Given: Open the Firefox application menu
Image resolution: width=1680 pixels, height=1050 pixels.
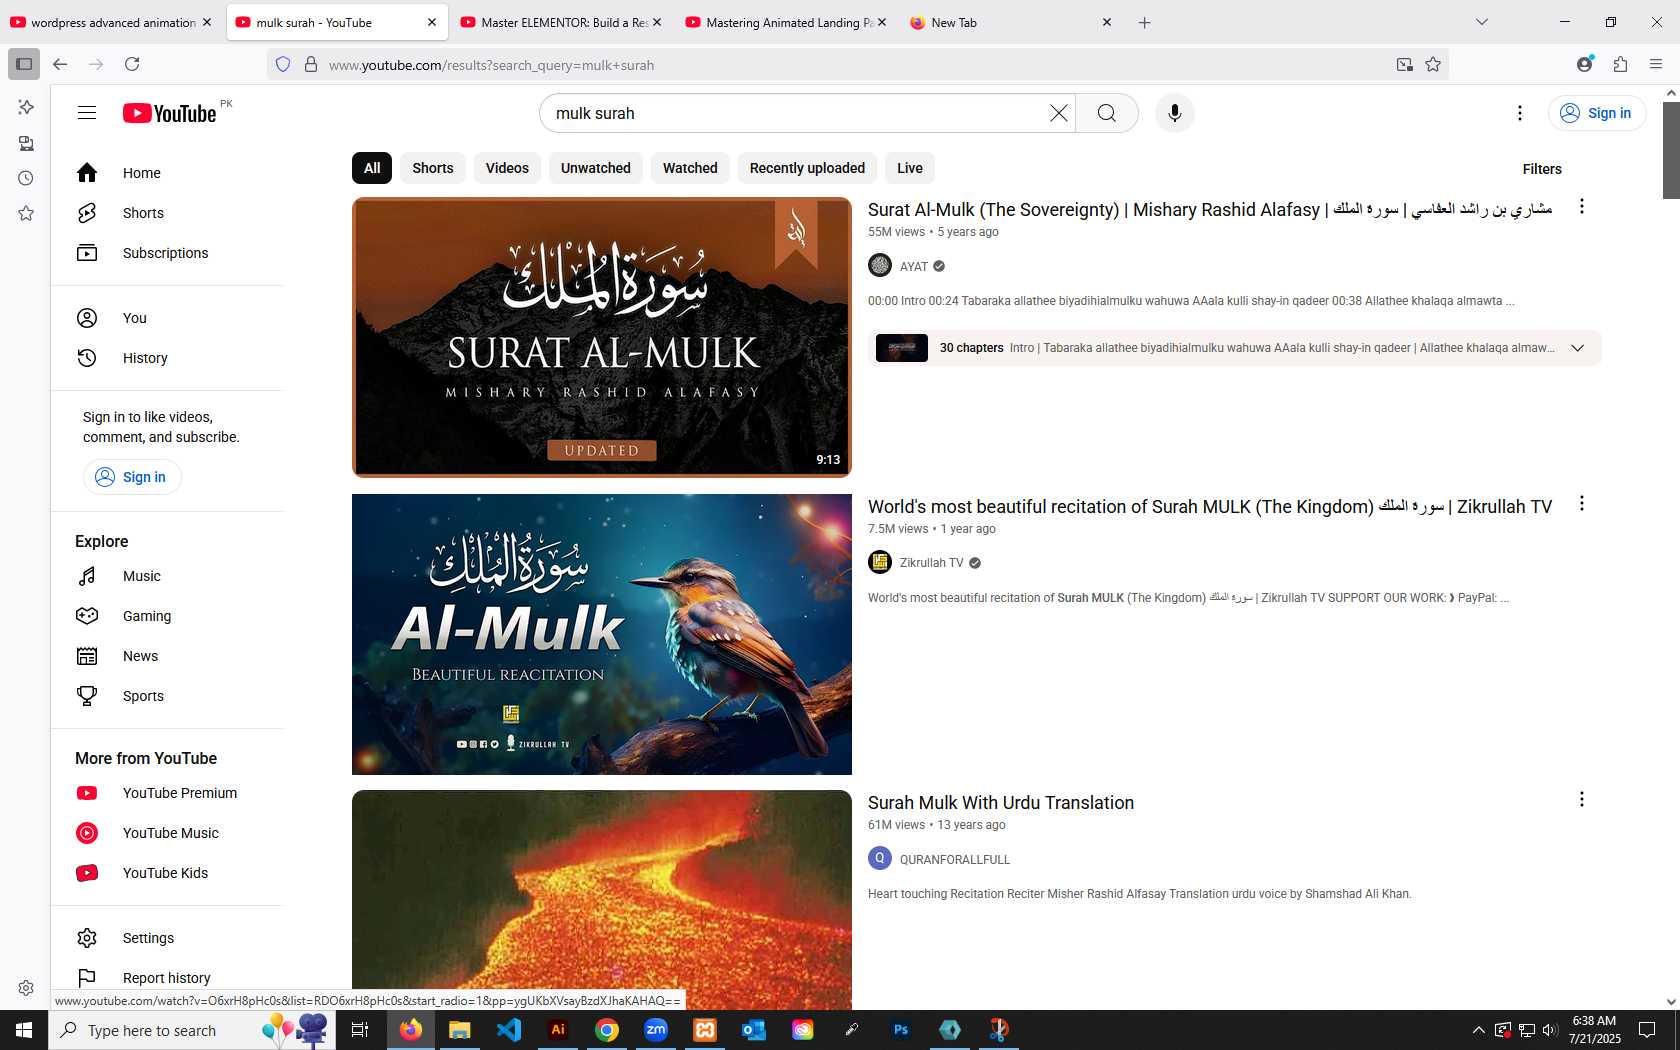Looking at the screenshot, I should [x=1656, y=64].
